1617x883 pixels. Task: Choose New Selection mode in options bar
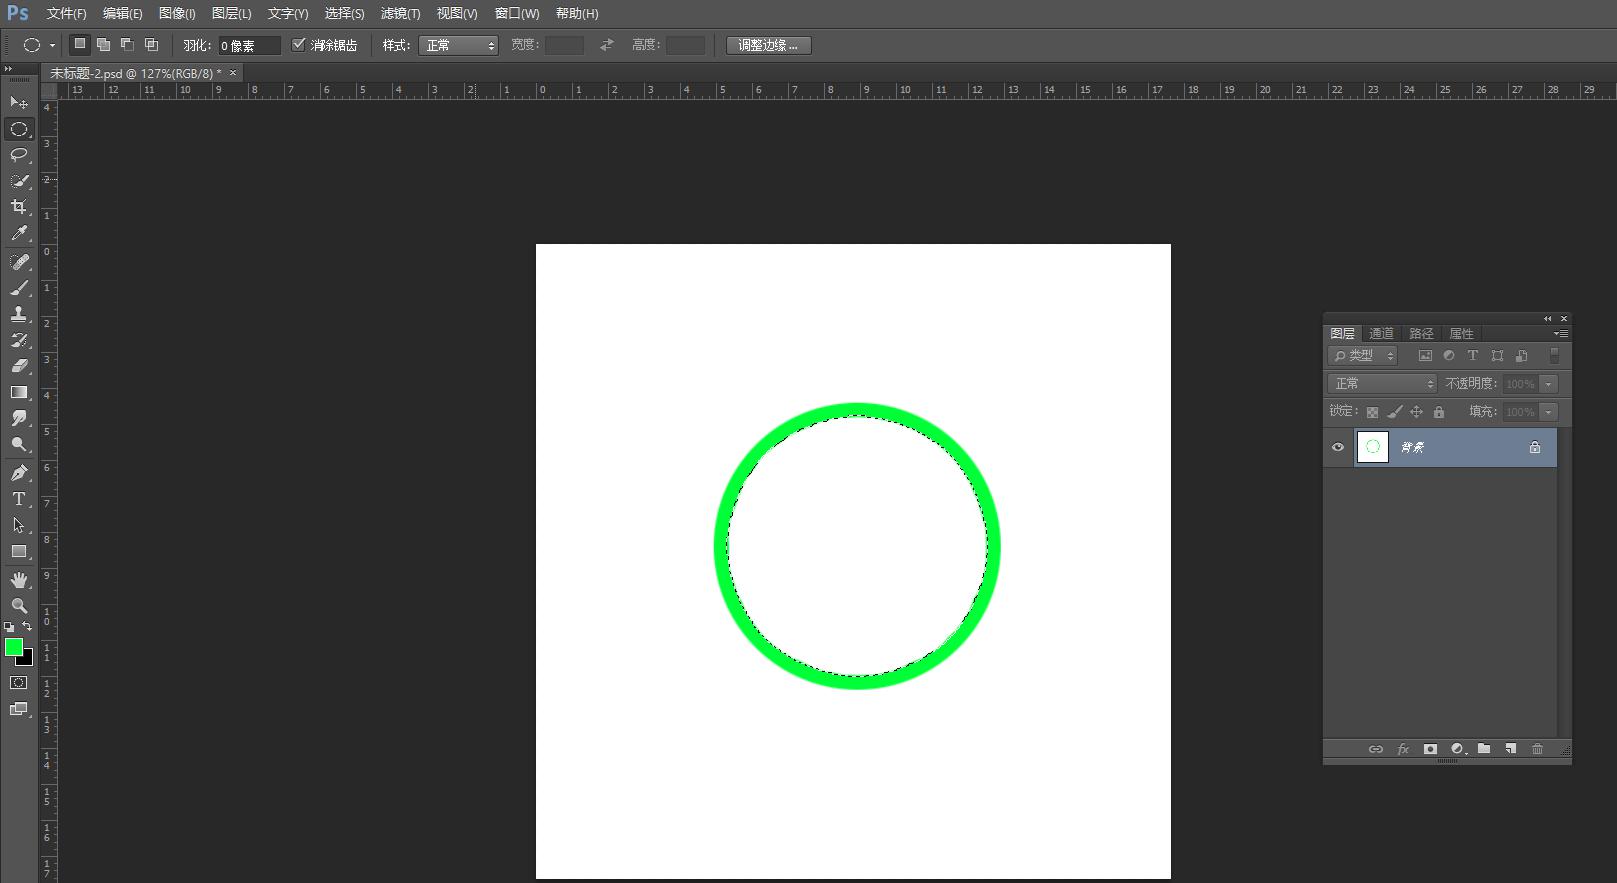[x=80, y=44]
